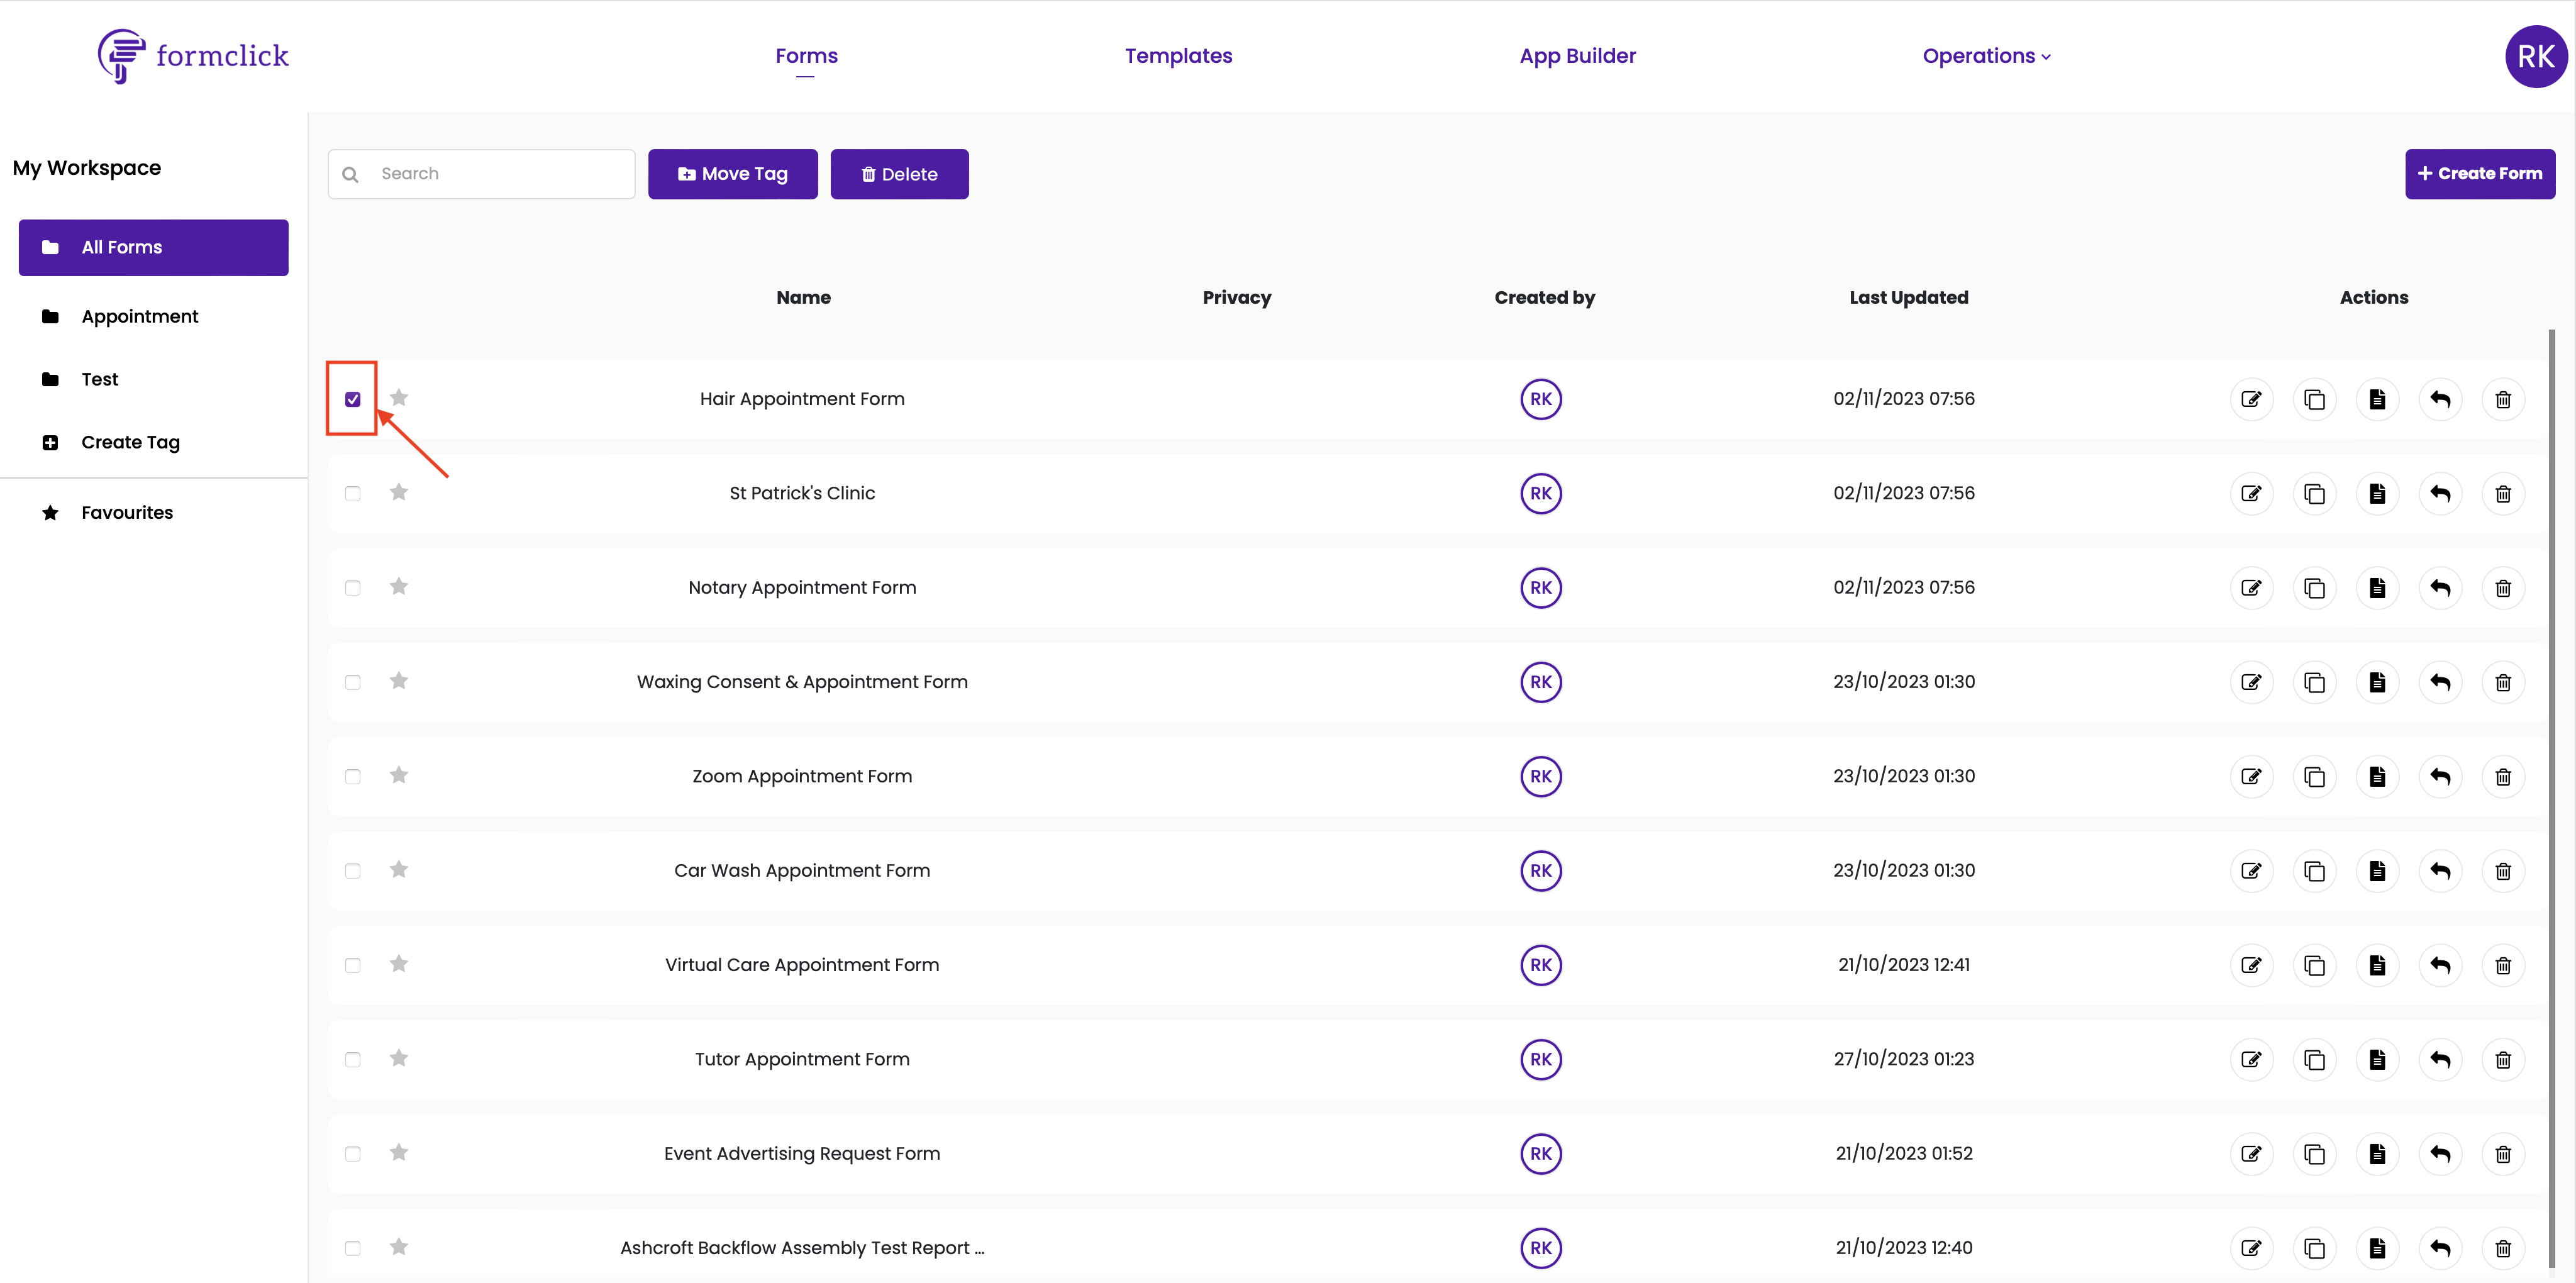Expand the Operations dropdown menu
The height and width of the screenshot is (1283, 2576).
1986,56
